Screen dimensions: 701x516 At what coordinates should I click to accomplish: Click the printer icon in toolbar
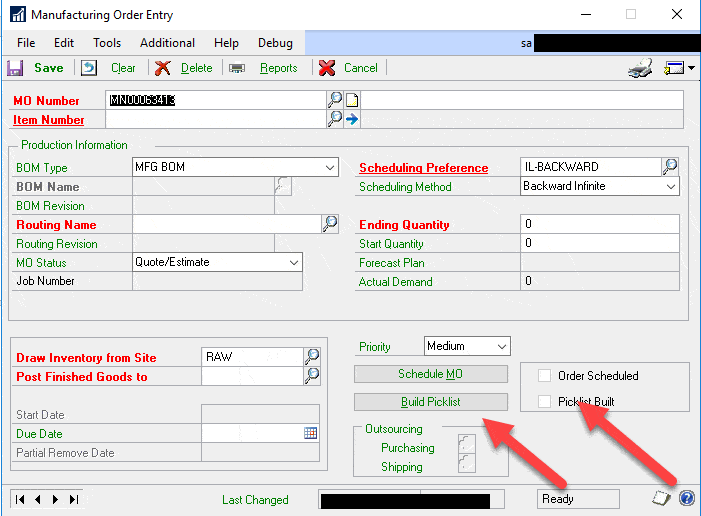coord(639,68)
